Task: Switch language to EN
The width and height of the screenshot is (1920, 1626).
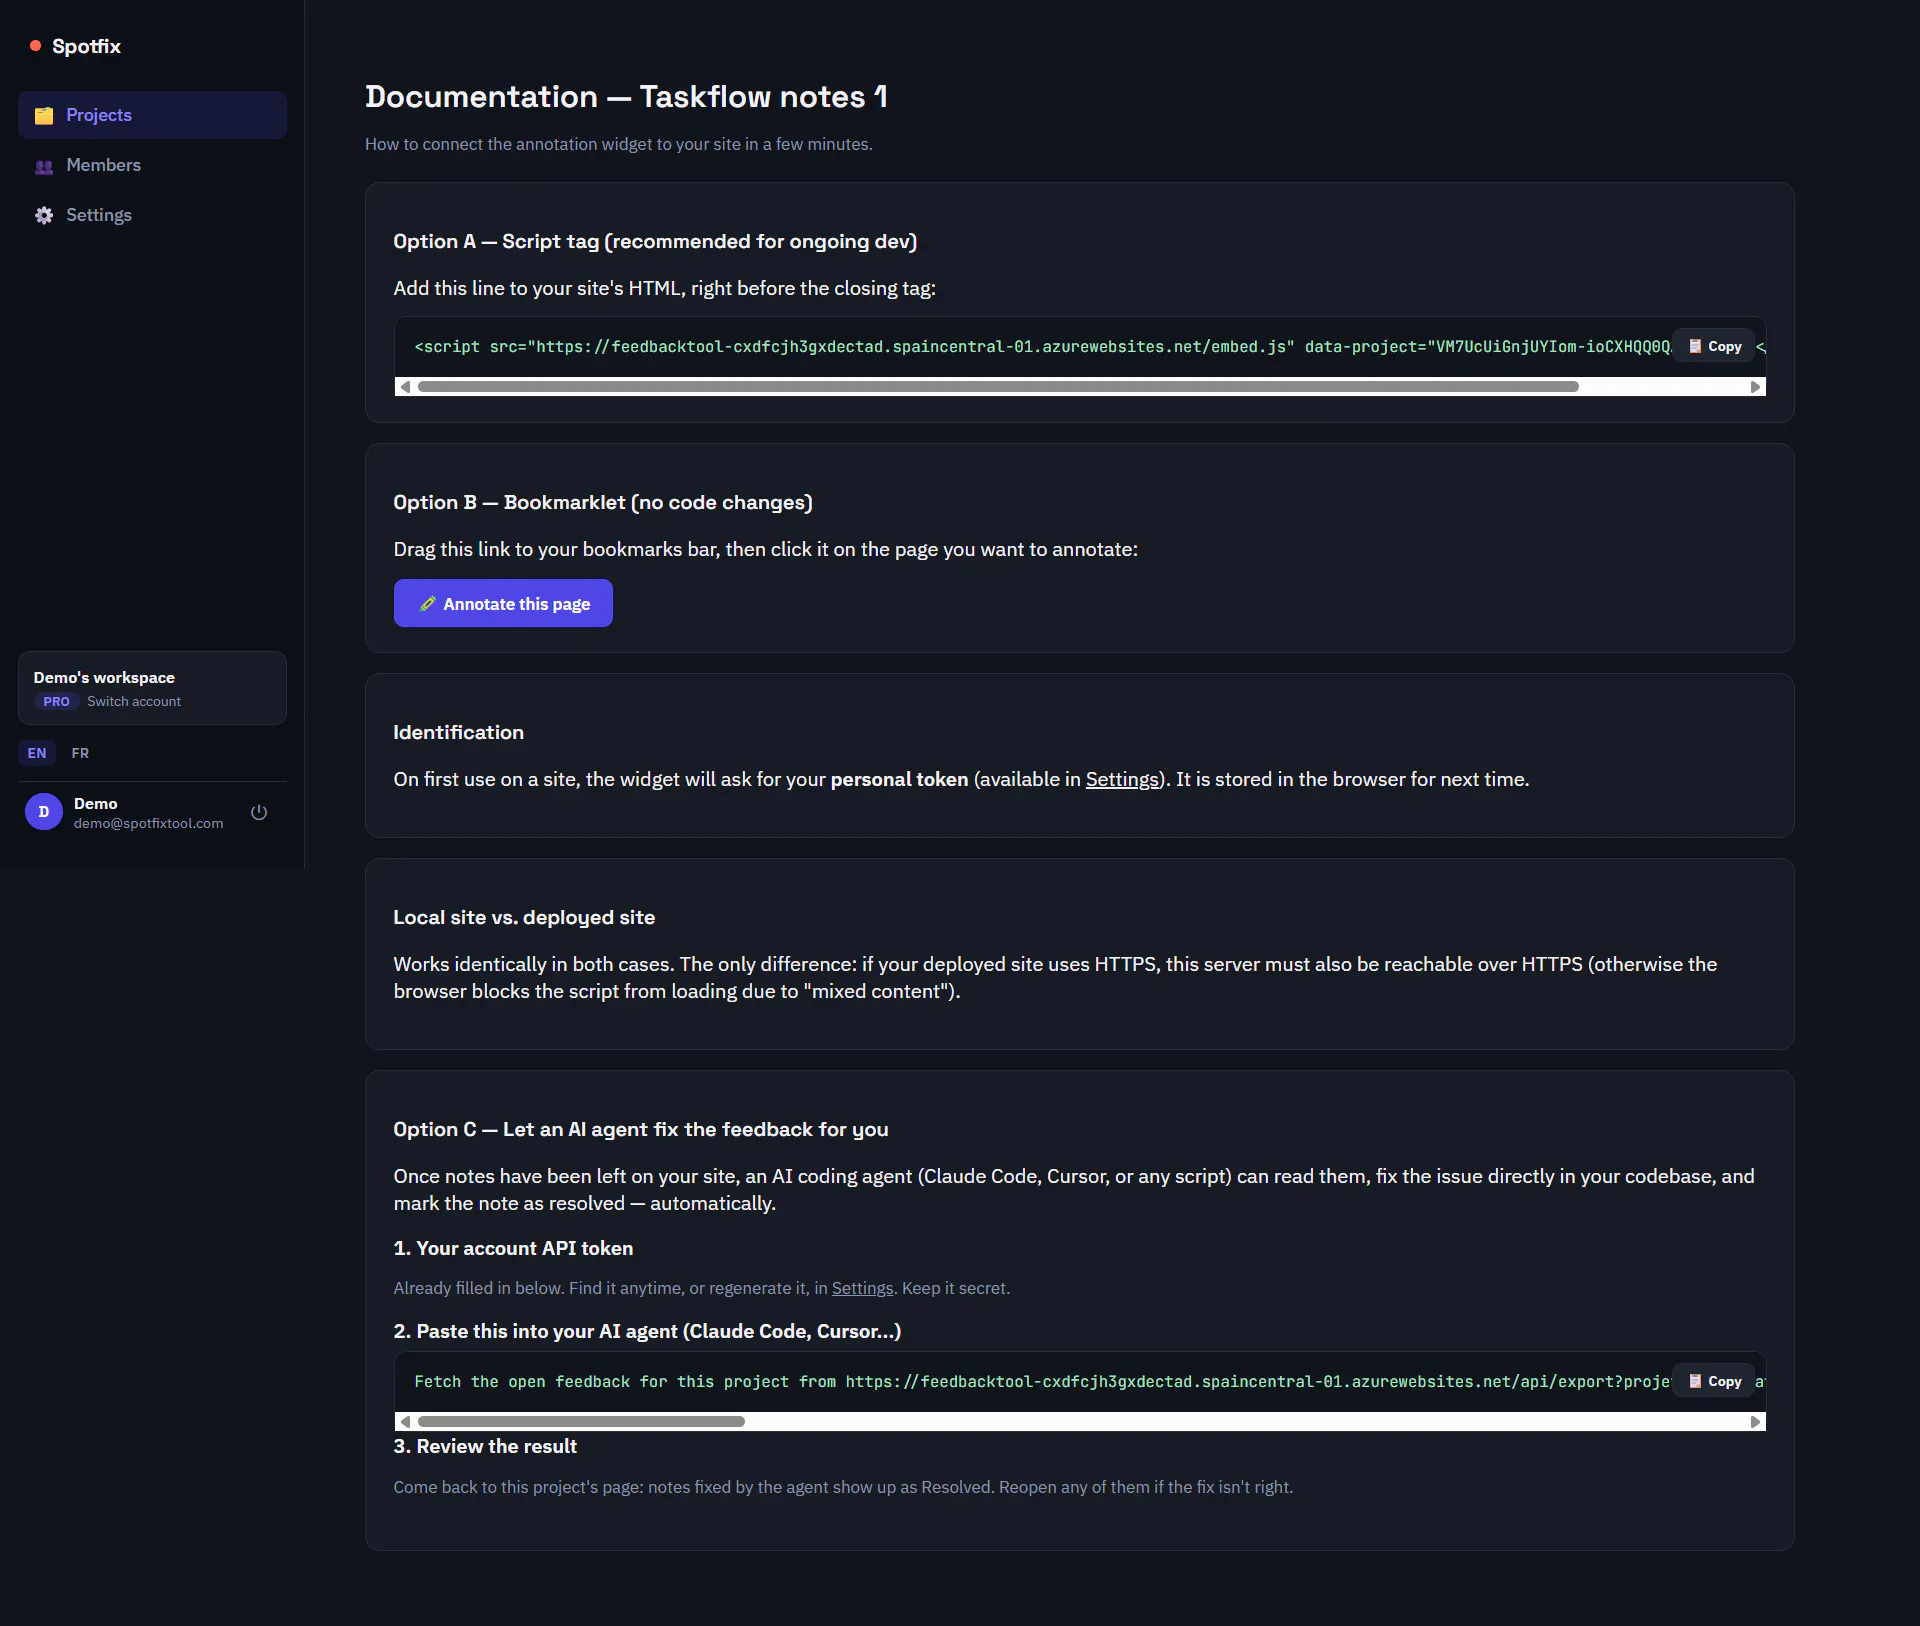Action: 37,753
